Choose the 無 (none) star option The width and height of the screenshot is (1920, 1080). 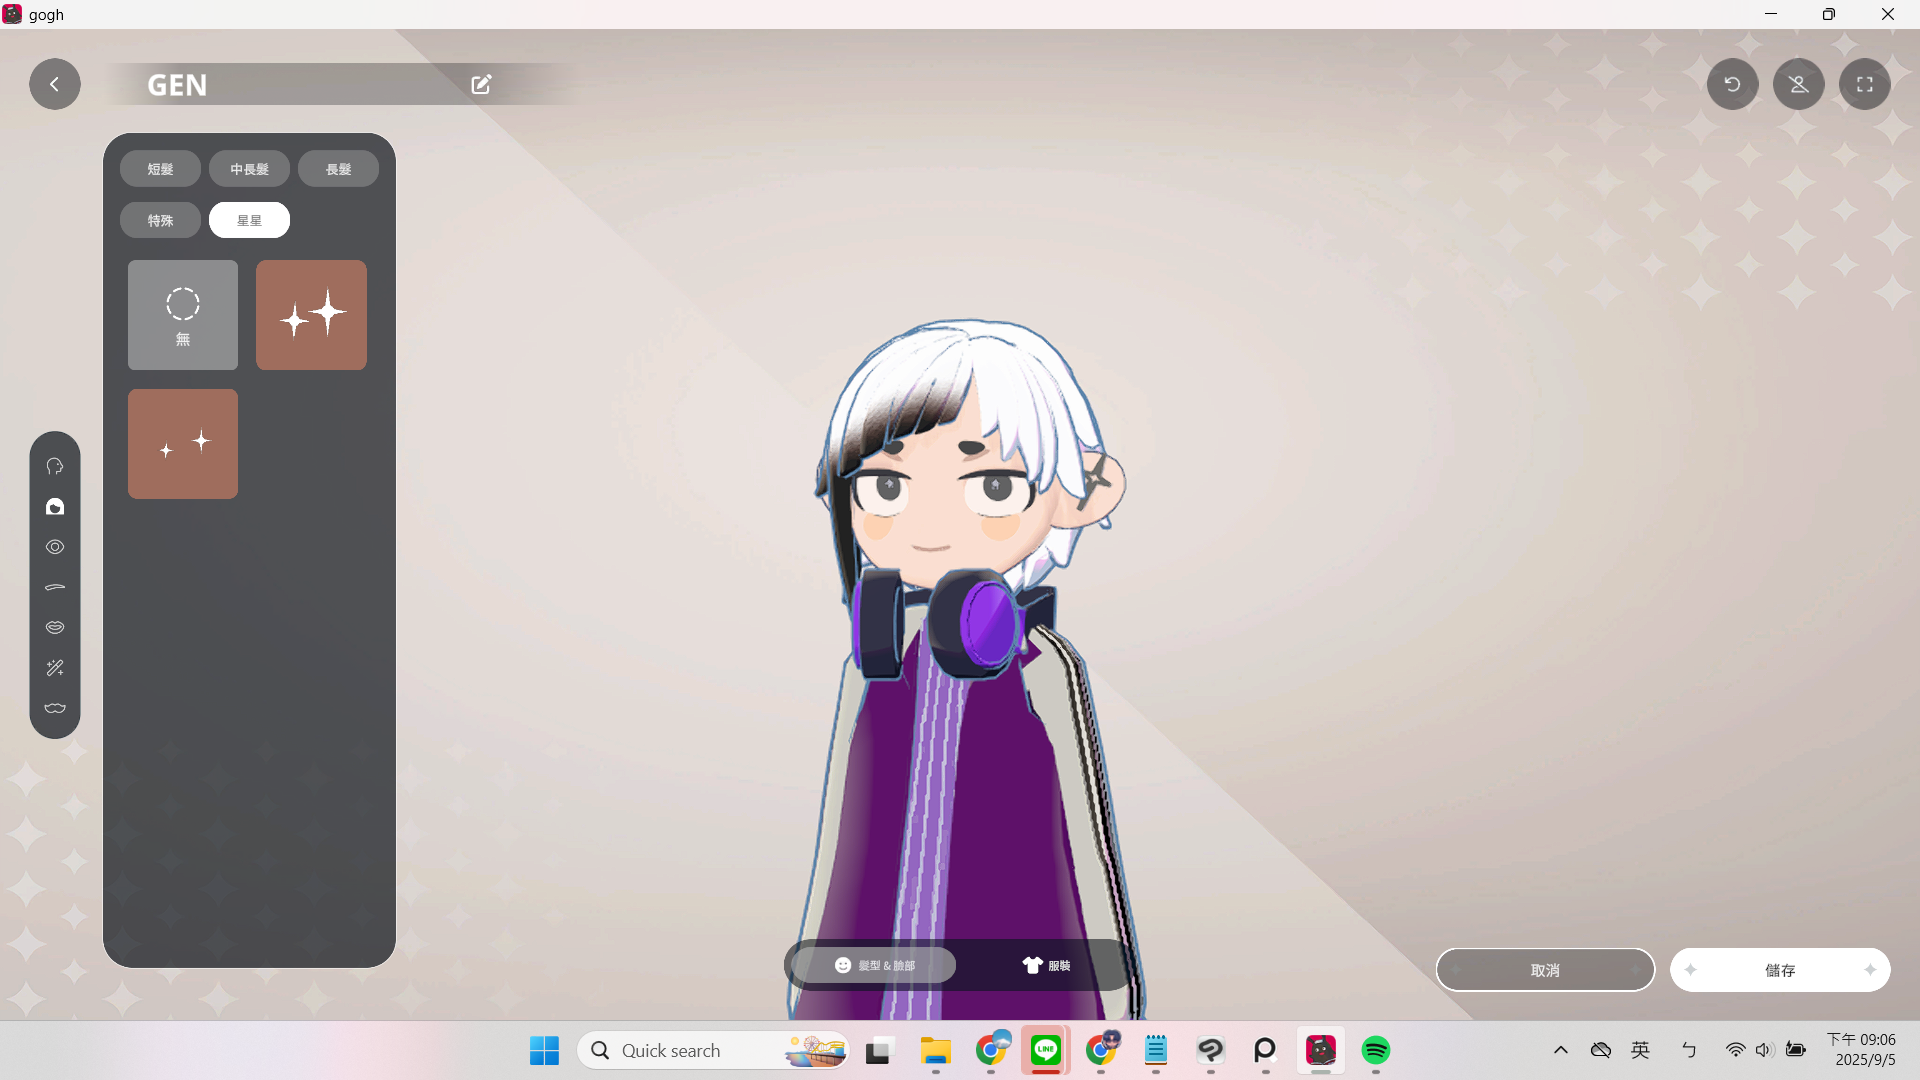click(183, 315)
